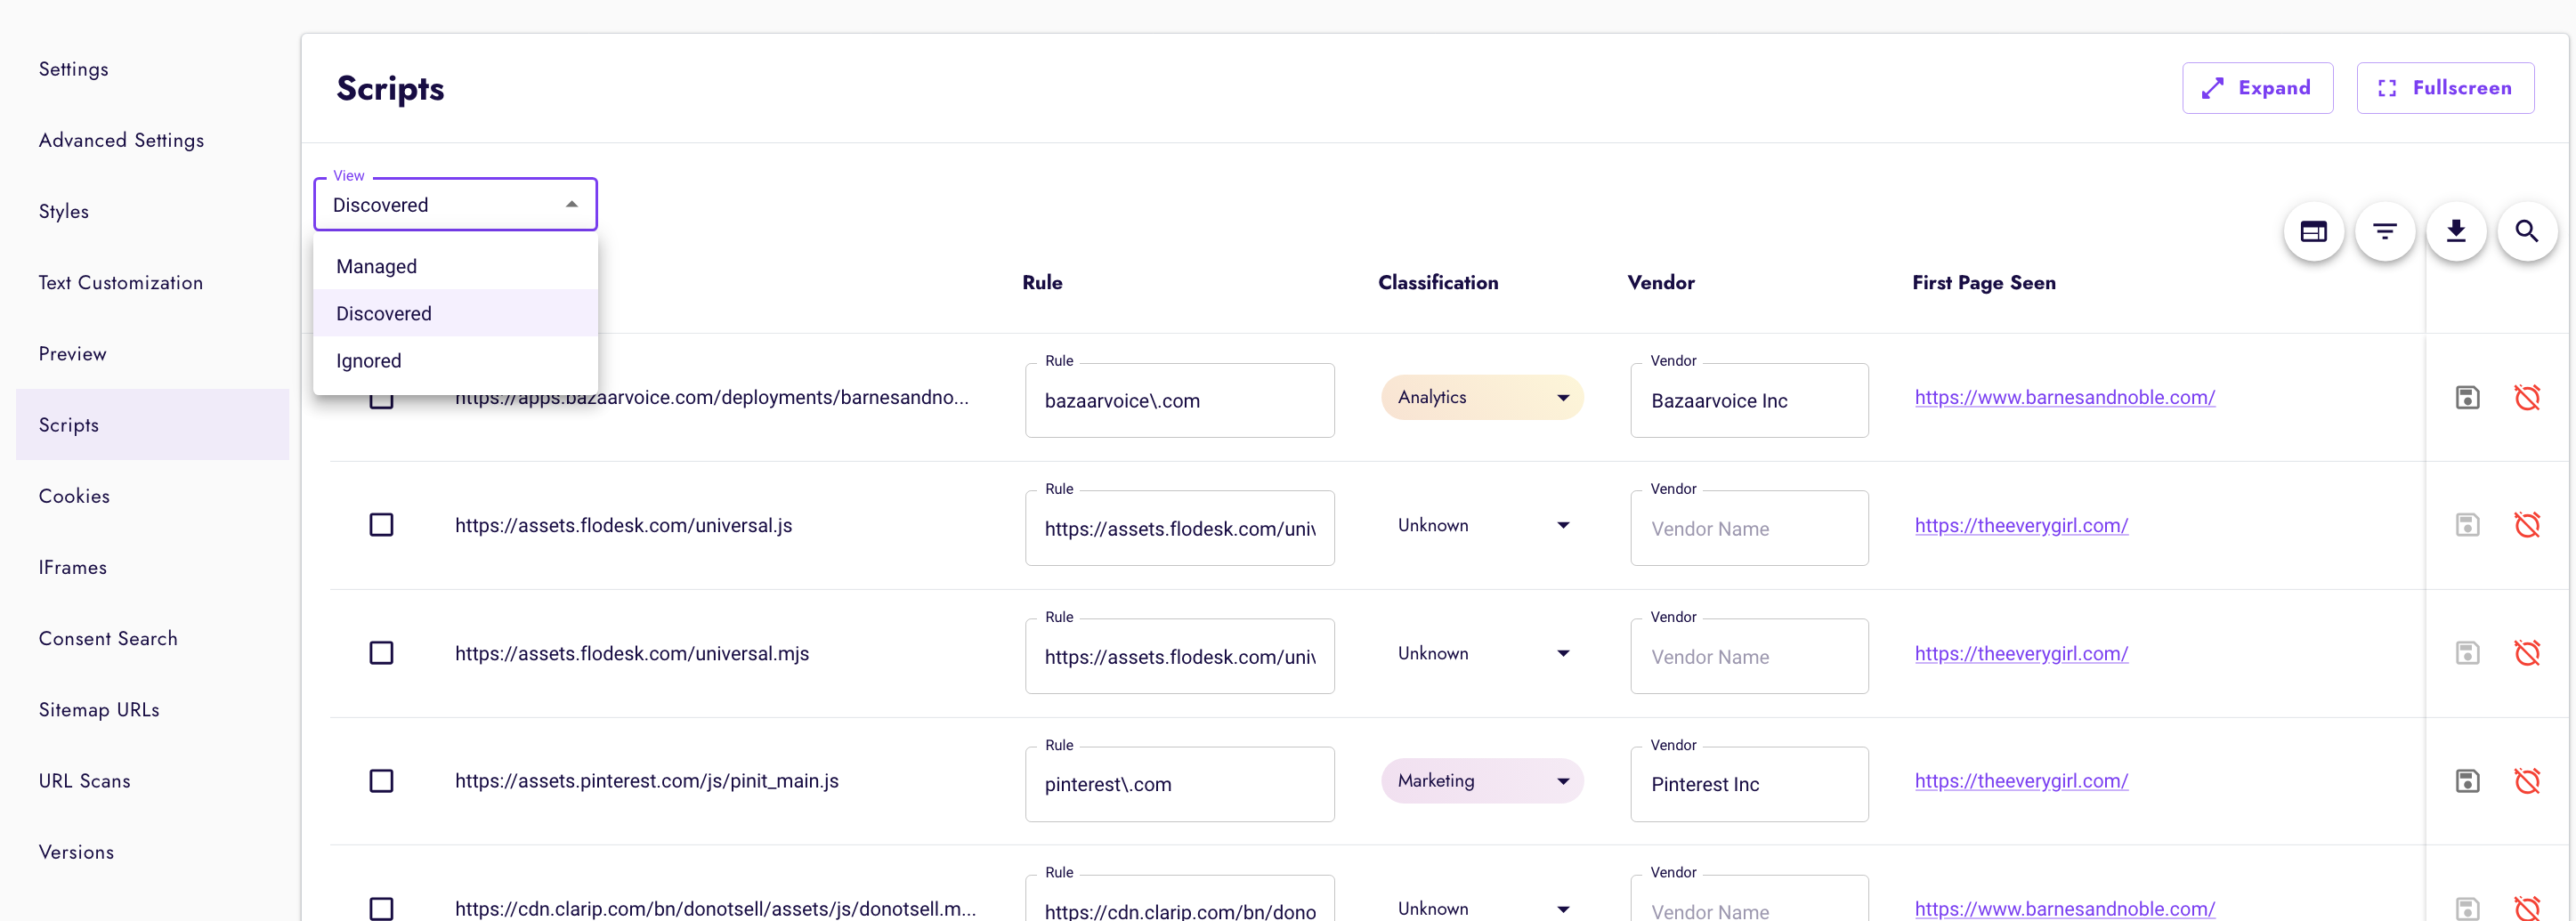Viewport: 2576px width, 921px height.
Task: Save the bazaarvoice script row
Action: point(2468,397)
